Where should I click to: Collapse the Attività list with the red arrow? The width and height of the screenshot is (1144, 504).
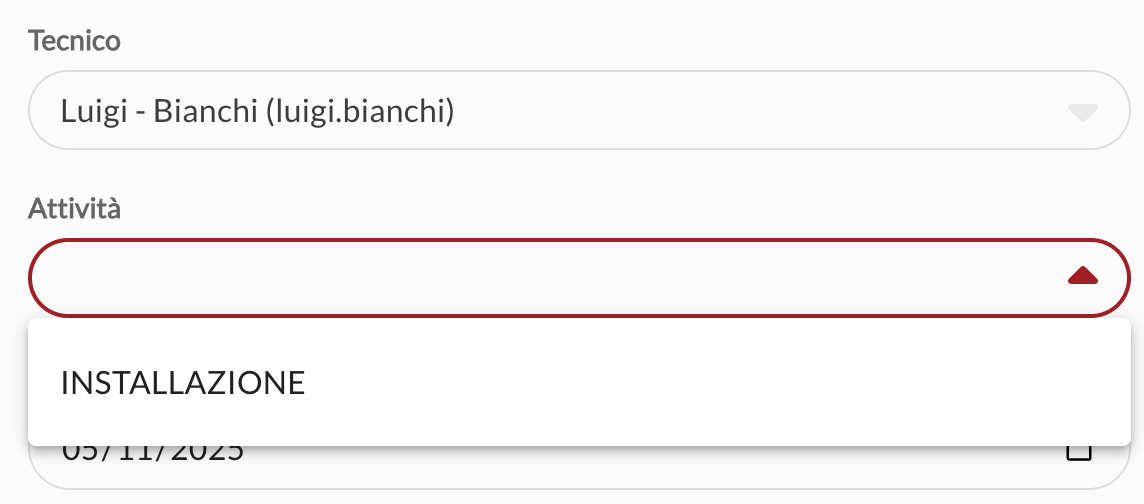(x=1083, y=277)
